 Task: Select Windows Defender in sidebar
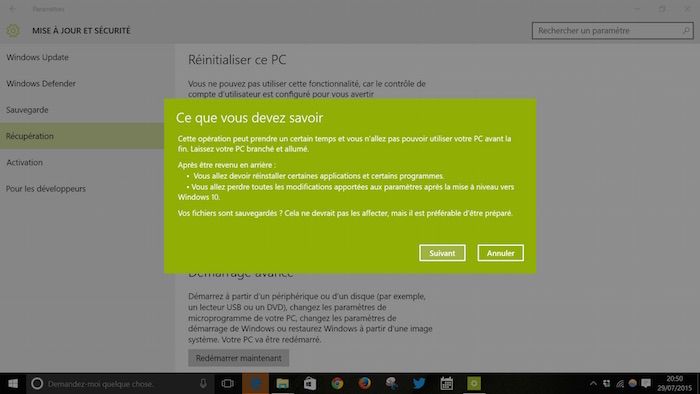(41, 83)
